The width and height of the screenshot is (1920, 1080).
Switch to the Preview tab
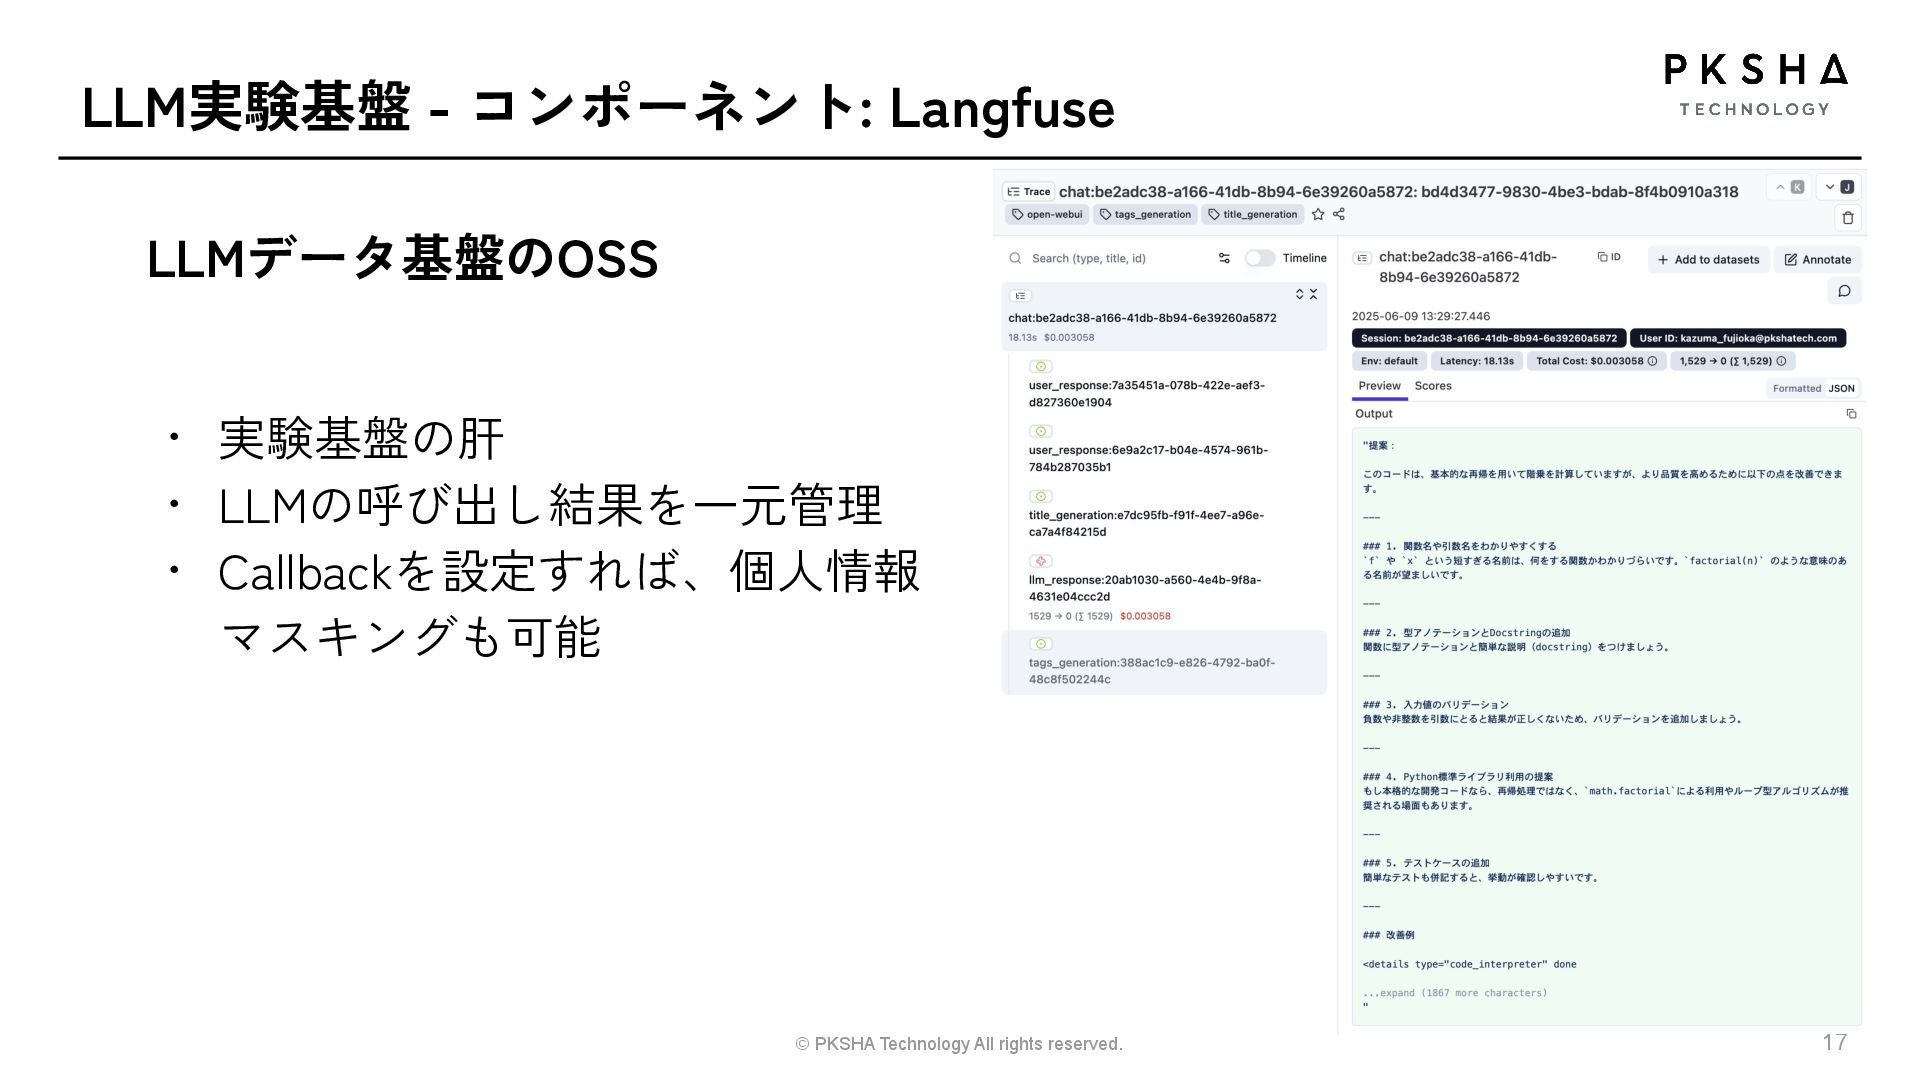[x=1379, y=386]
